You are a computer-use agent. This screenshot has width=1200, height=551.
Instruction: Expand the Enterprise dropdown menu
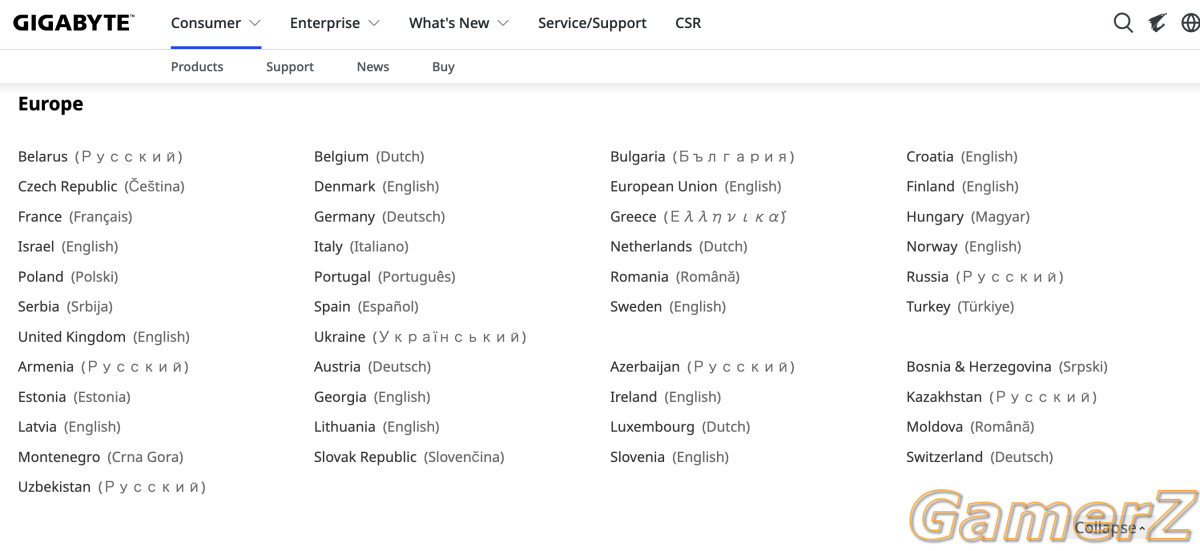[335, 23]
